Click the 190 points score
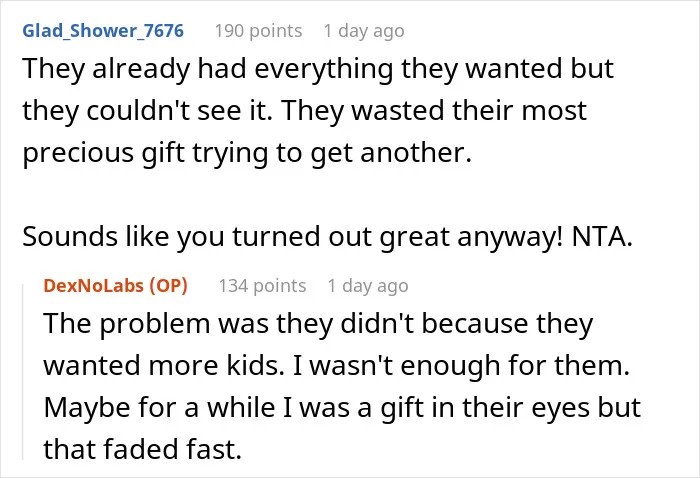Screen dimensions: 700x478 [258, 31]
